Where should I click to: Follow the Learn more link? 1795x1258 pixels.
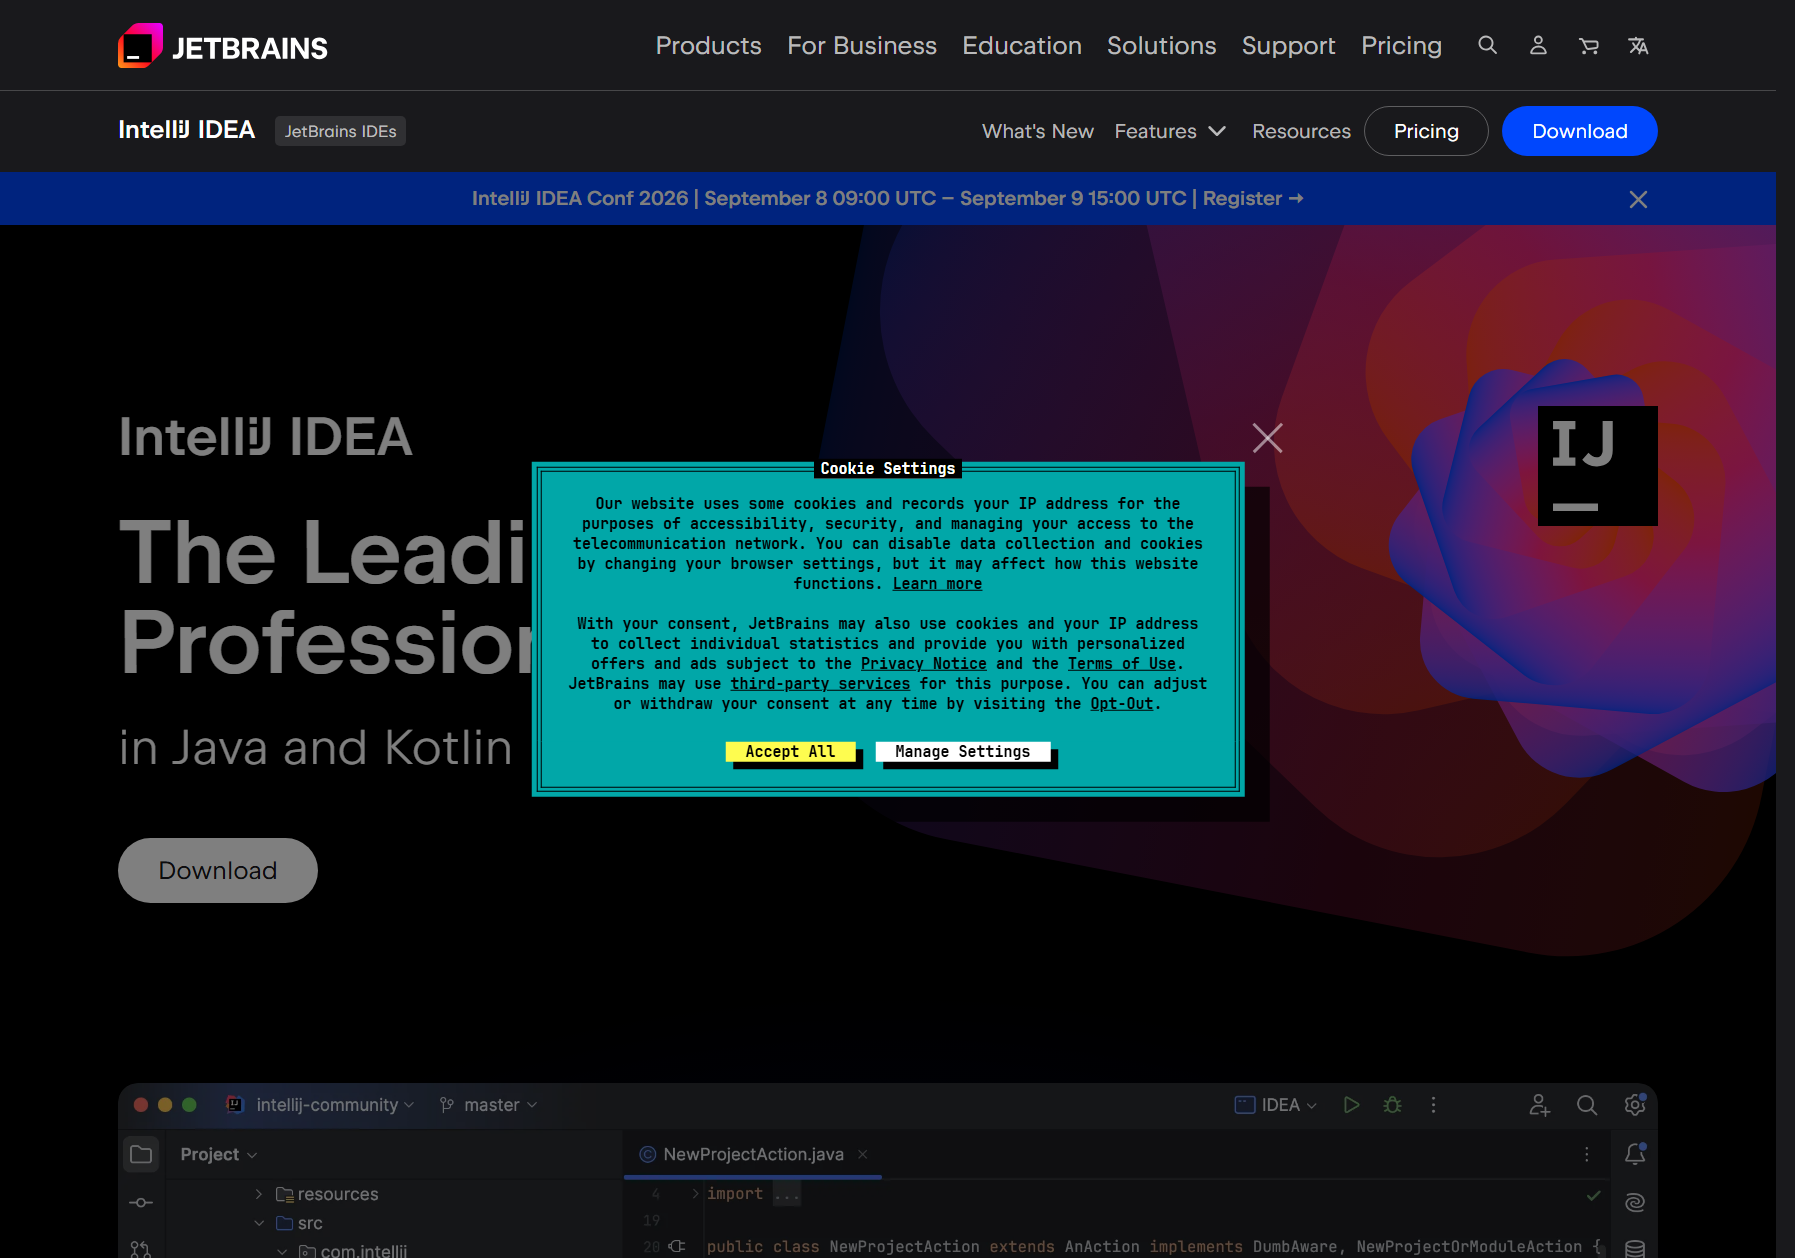(x=937, y=584)
